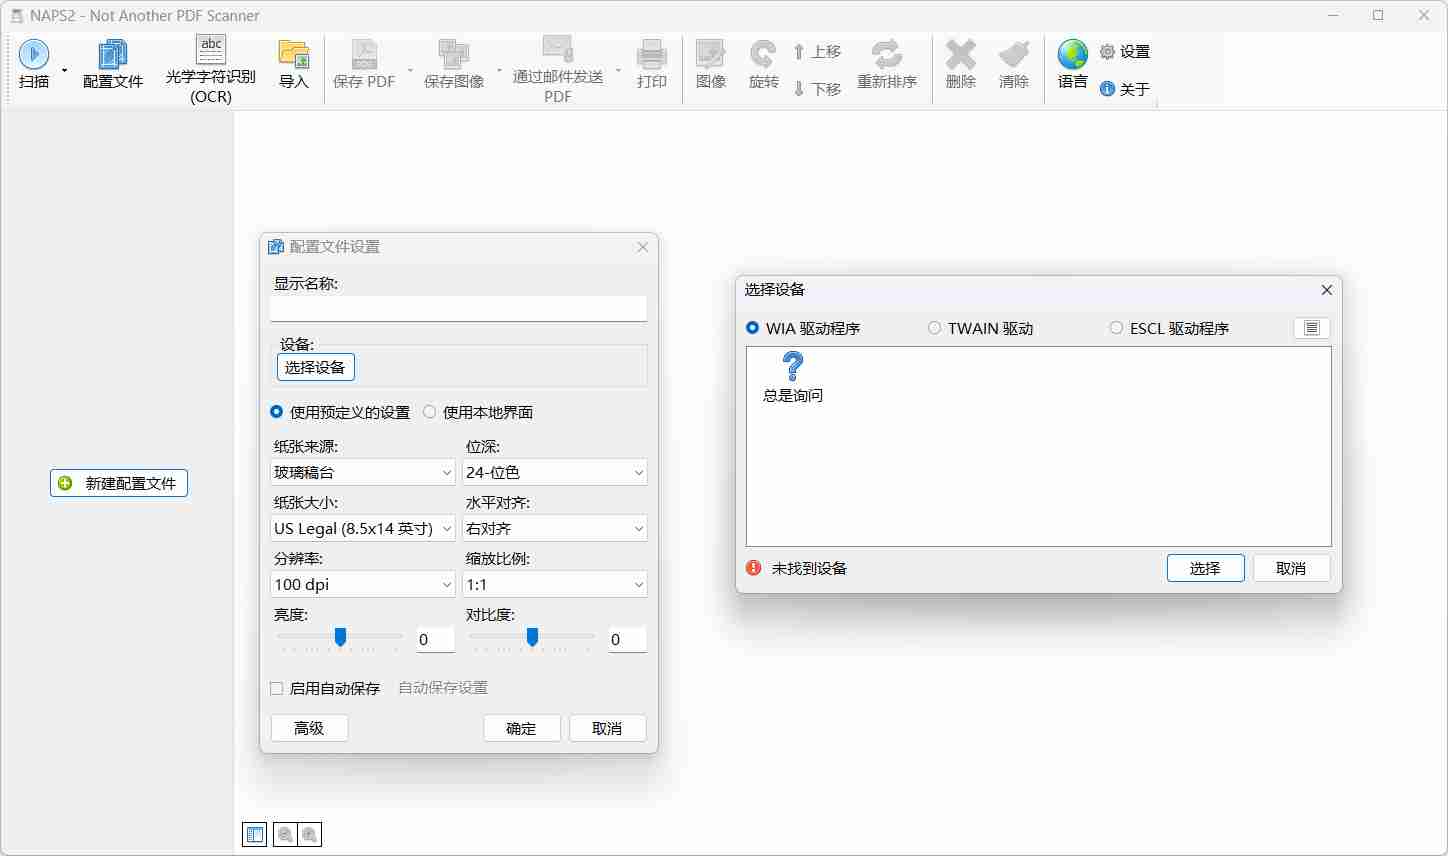Screen dimensions: 1448x856
Task: Click the 导入 import icon
Action: pyautogui.click(x=294, y=65)
